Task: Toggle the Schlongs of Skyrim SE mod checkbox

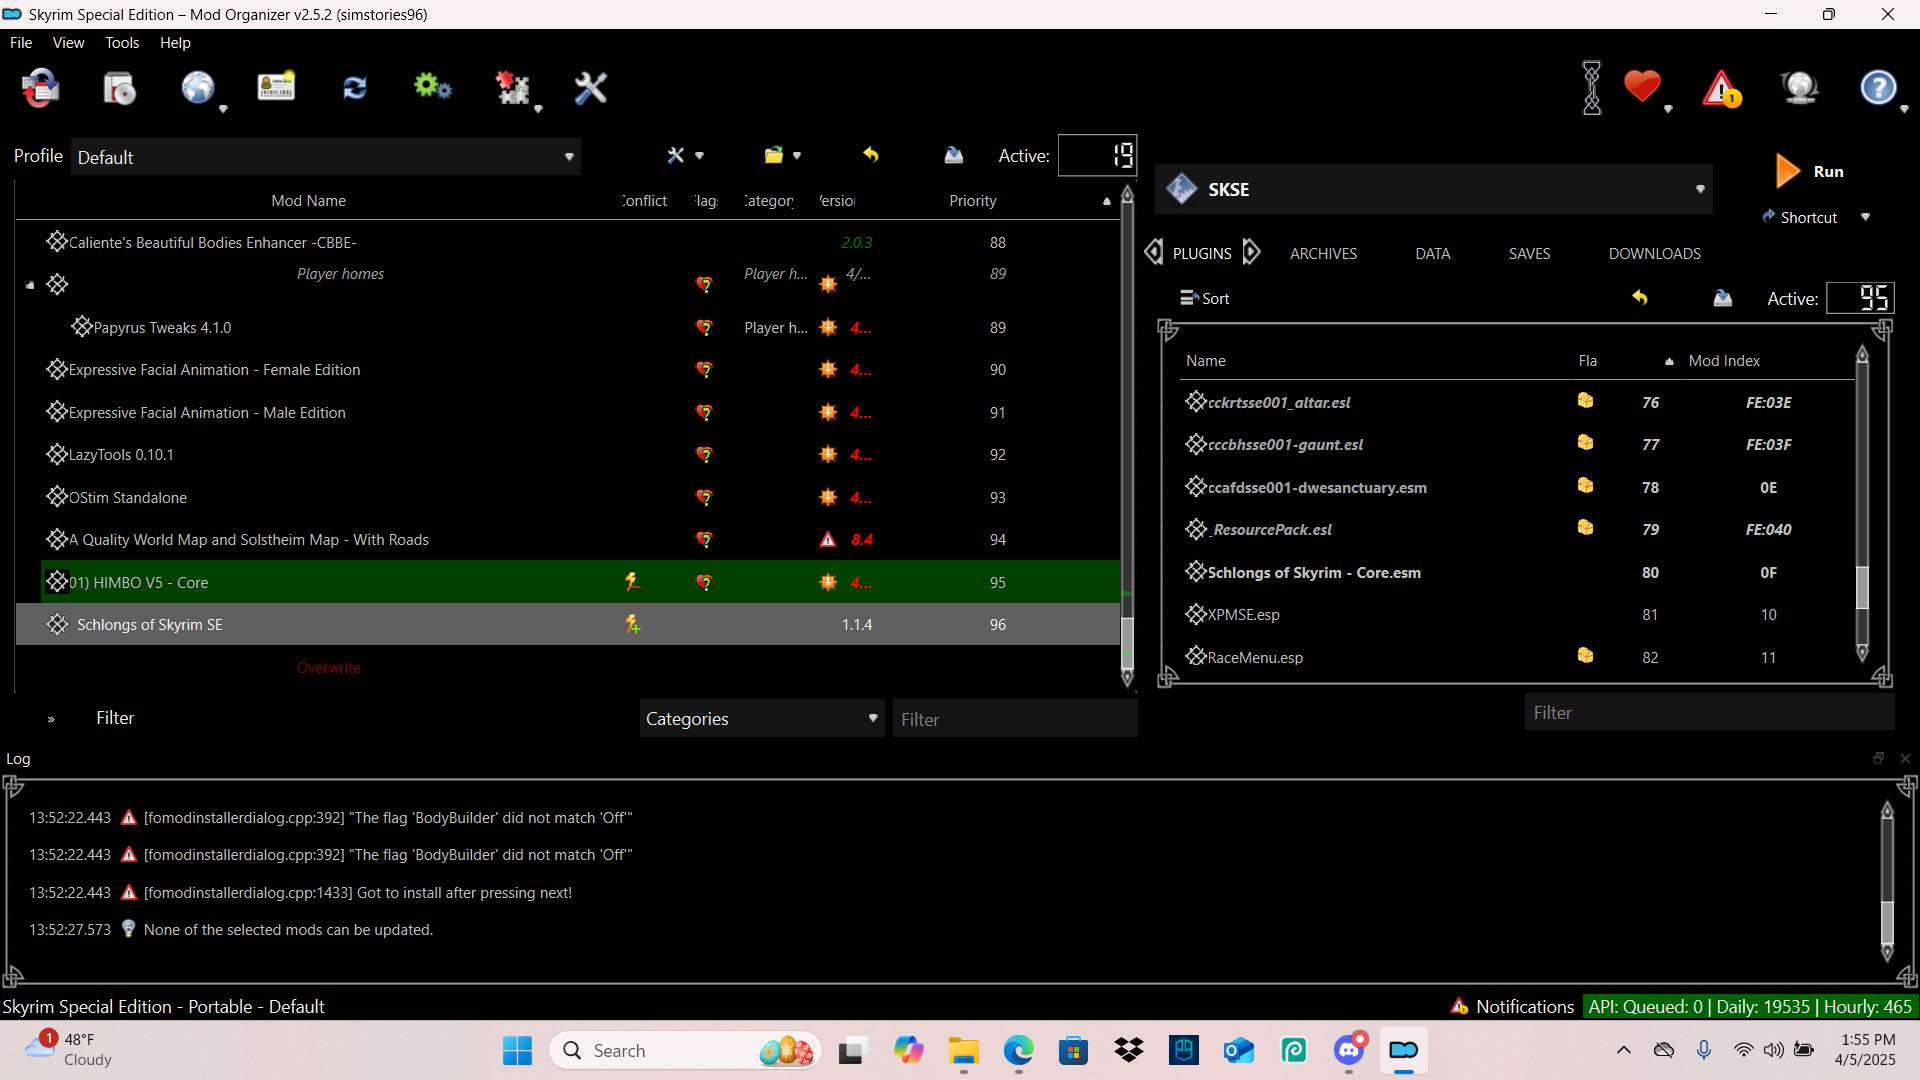Action: pyautogui.click(x=57, y=624)
